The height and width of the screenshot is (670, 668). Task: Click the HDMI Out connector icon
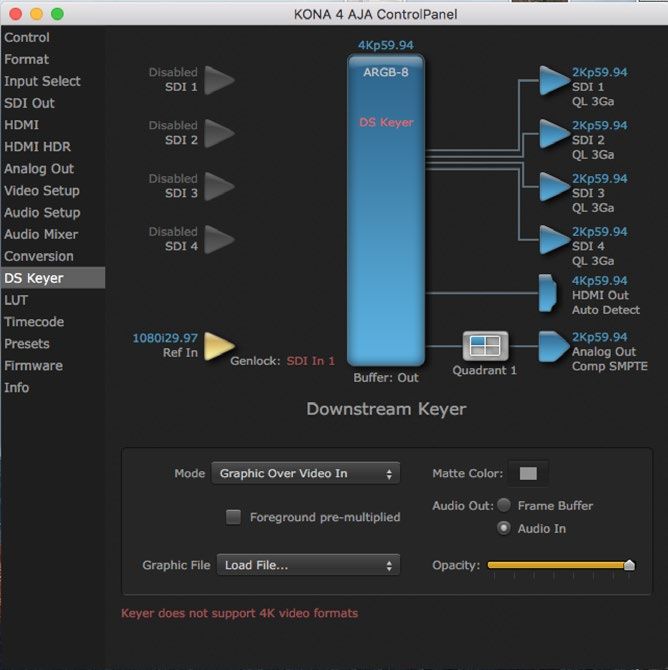tap(547, 293)
